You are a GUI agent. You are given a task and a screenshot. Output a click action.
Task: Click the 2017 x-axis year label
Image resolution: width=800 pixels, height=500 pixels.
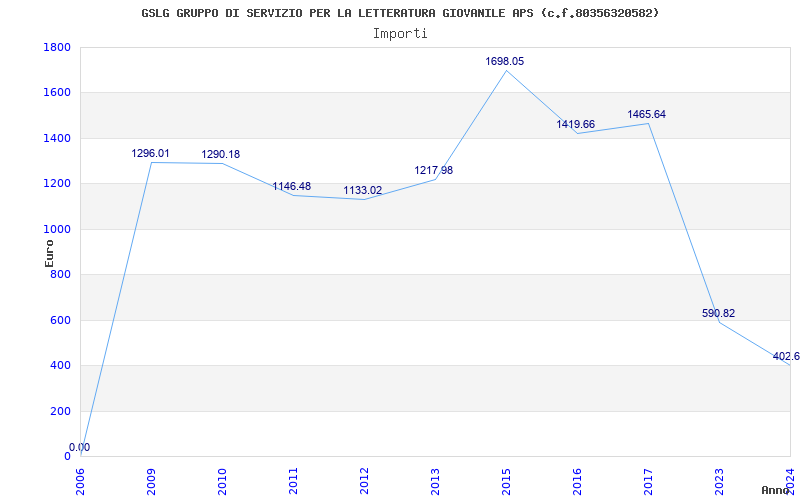(648, 482)
